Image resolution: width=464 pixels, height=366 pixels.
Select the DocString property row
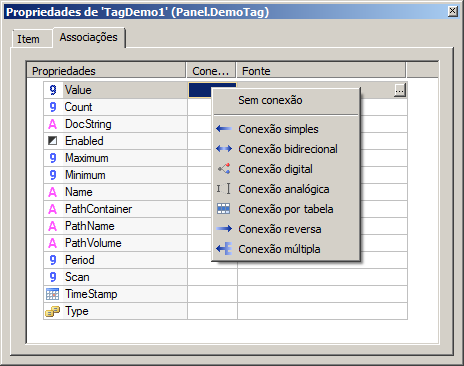115,124
